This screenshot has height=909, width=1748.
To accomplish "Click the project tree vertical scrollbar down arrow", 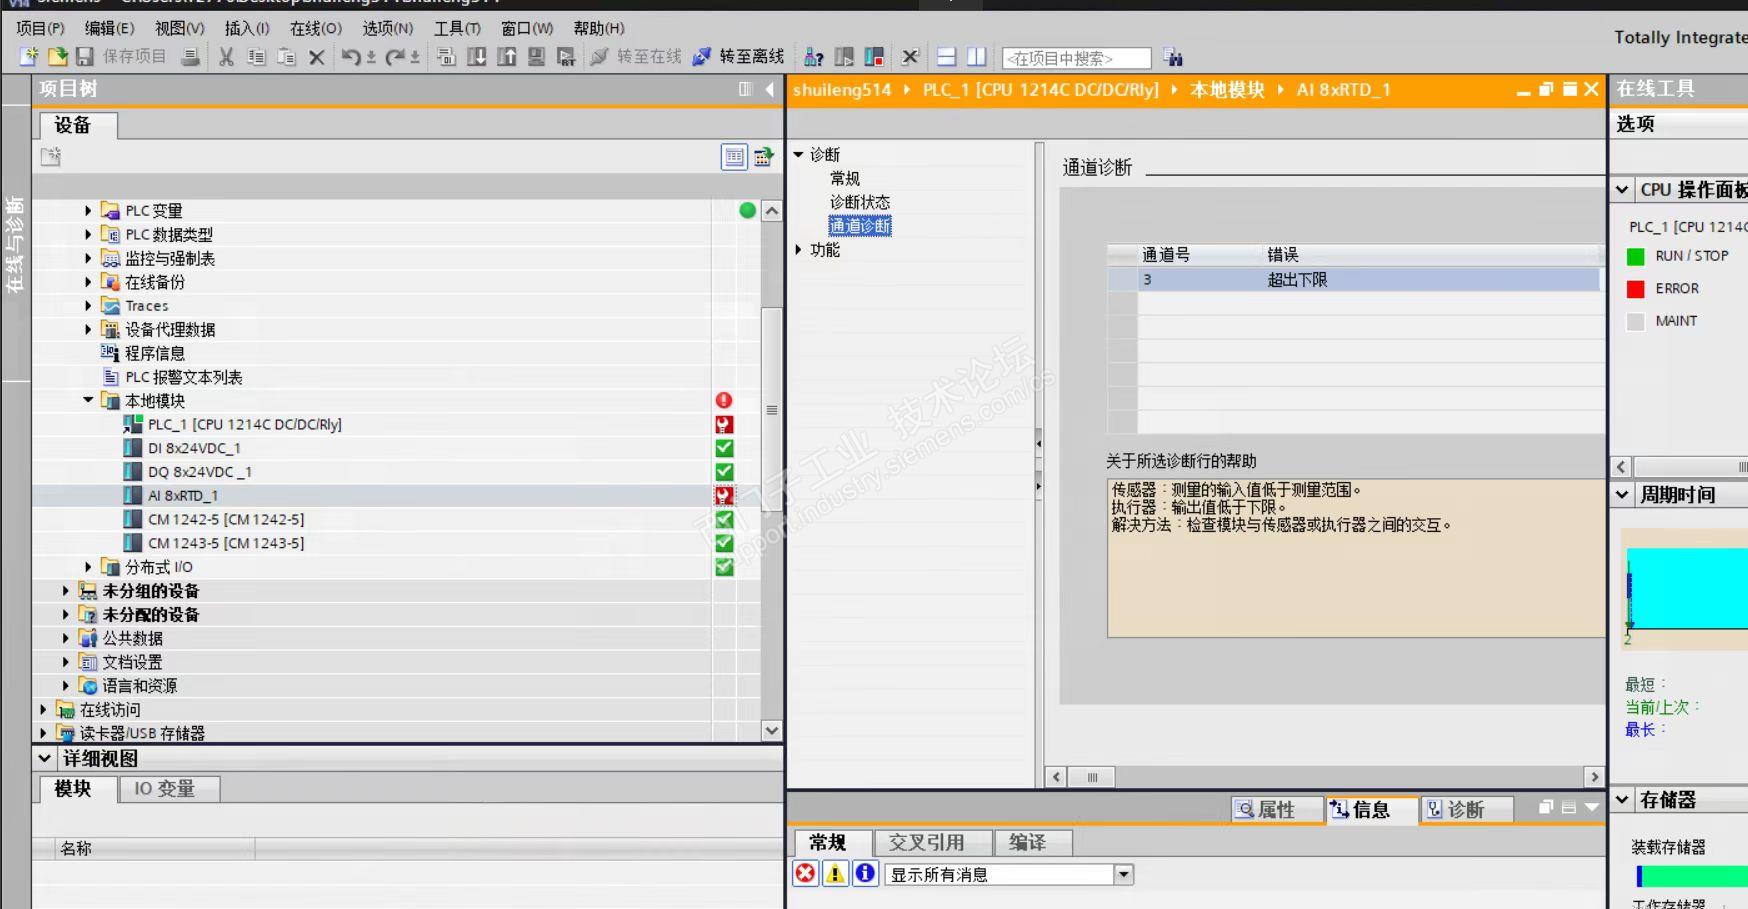I will 771,731.
